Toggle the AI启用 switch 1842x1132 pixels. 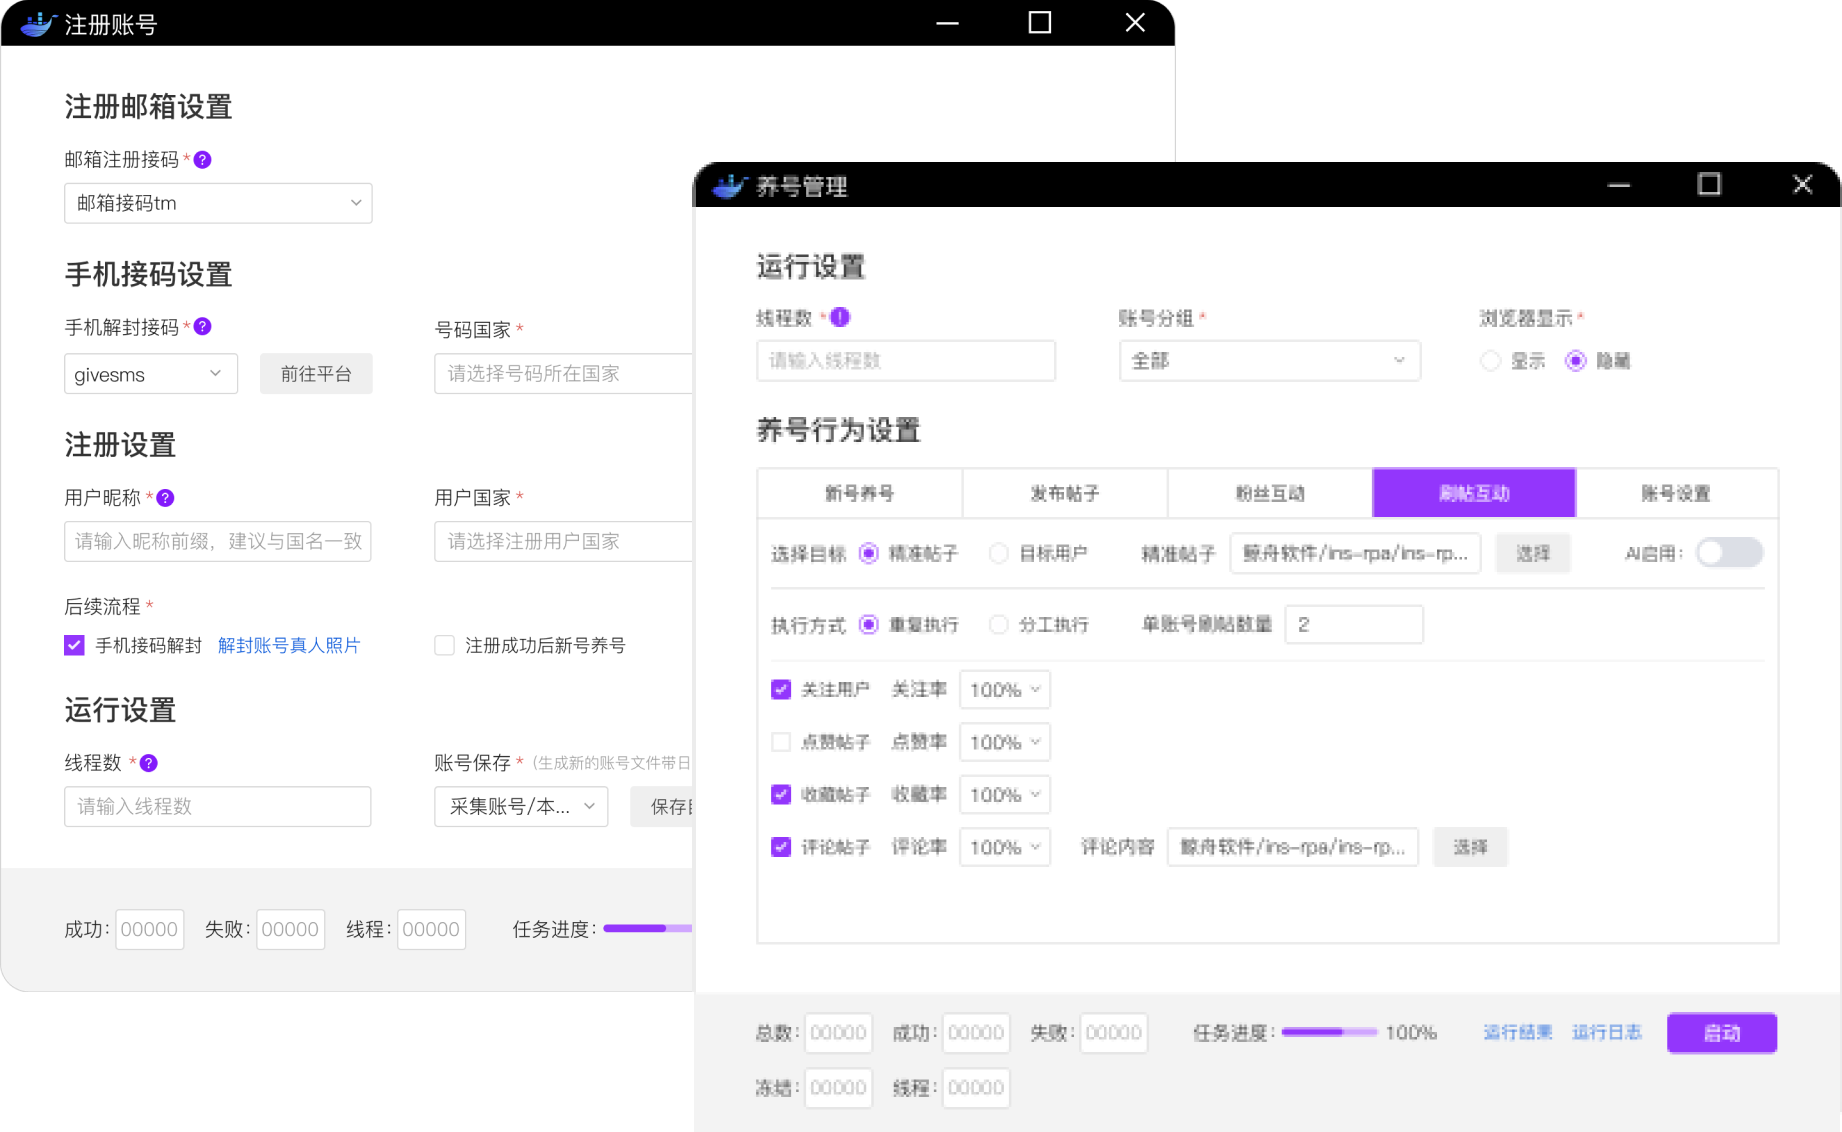[1728, 553]
